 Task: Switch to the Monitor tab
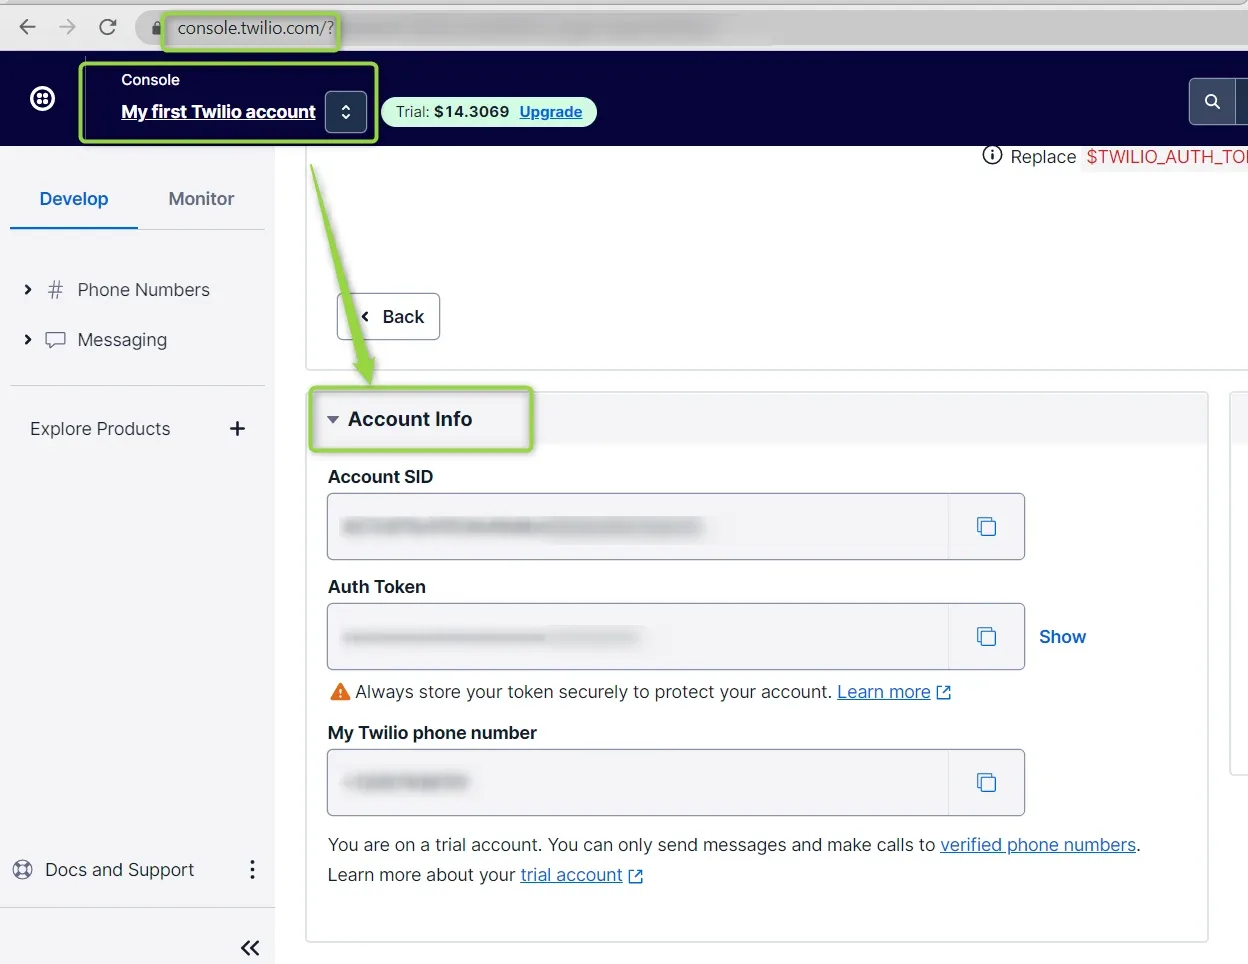pyautogui.click(x=201, y=199)
